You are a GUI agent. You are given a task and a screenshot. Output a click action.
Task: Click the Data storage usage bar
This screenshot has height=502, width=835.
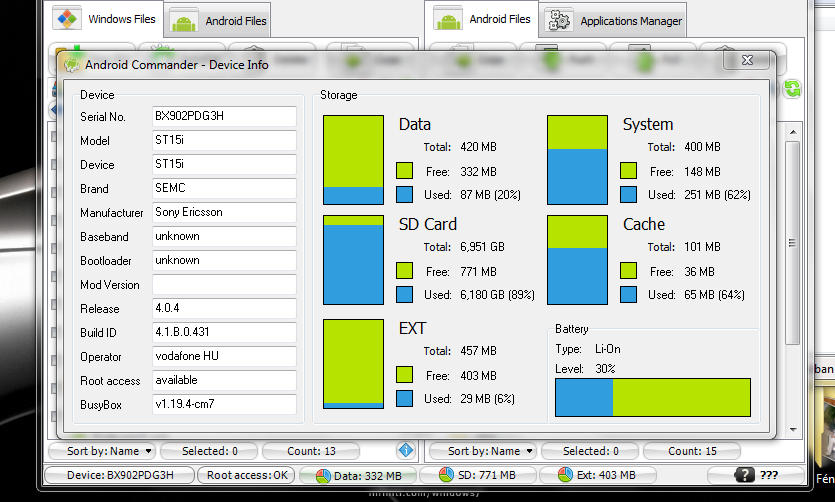[x=354, y=160]
